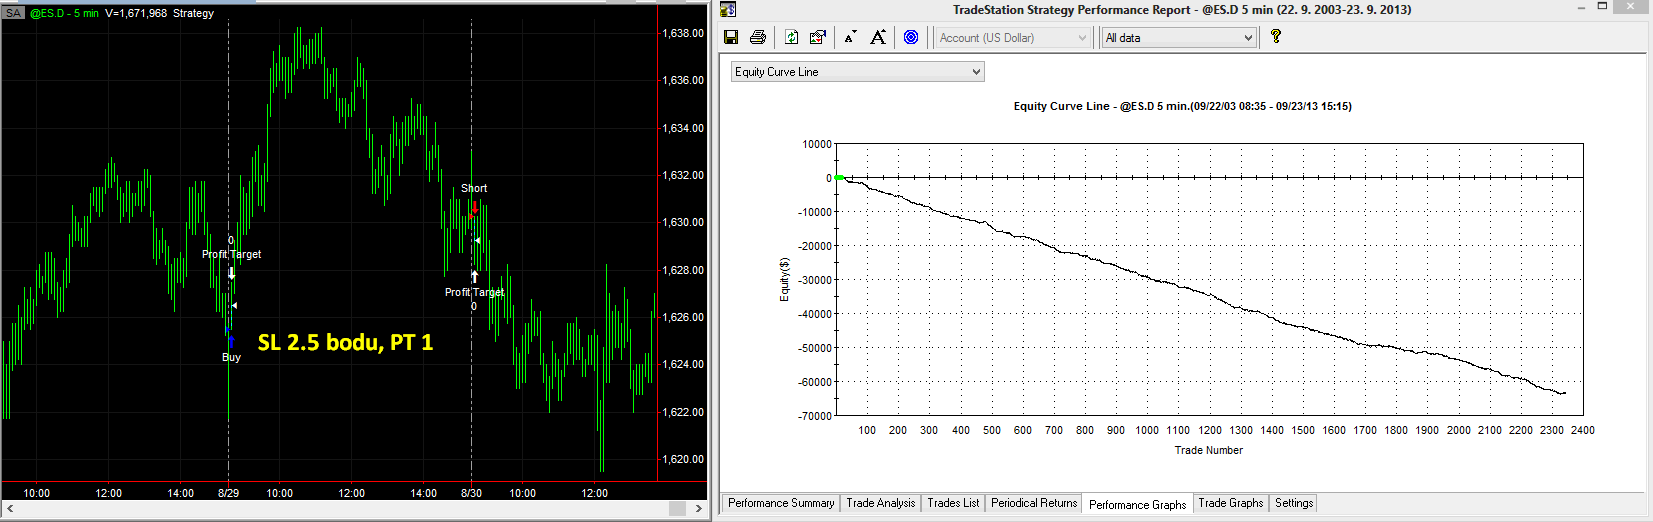Open the Trade Graphs tab
Viewport: 1653px width, 522px height.
click(1231, 503)
